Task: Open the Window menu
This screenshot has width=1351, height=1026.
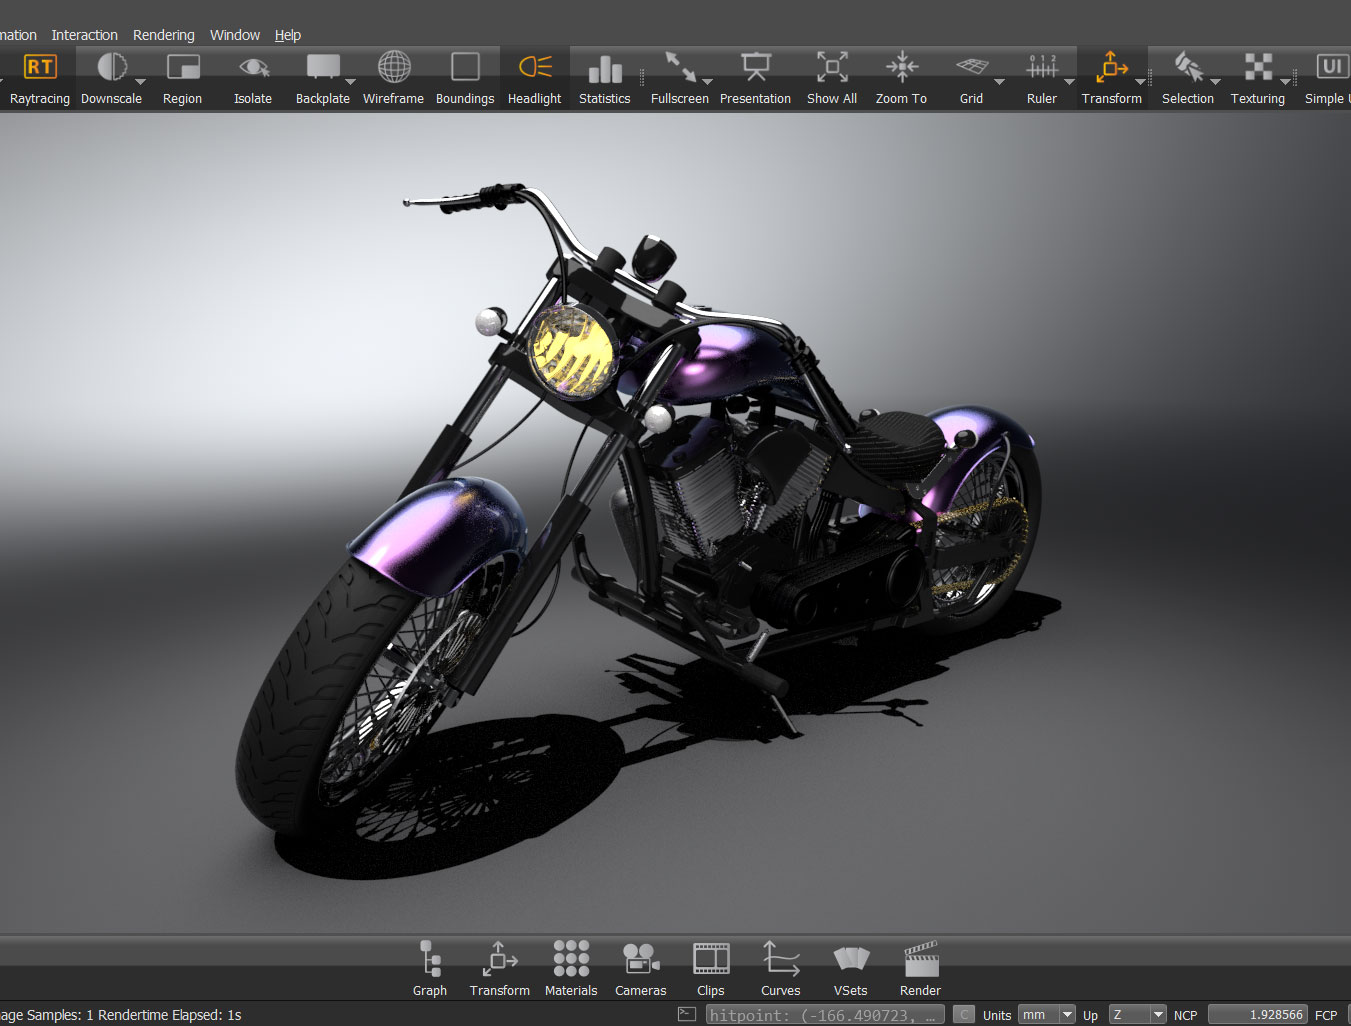Action: click(235, 35)
